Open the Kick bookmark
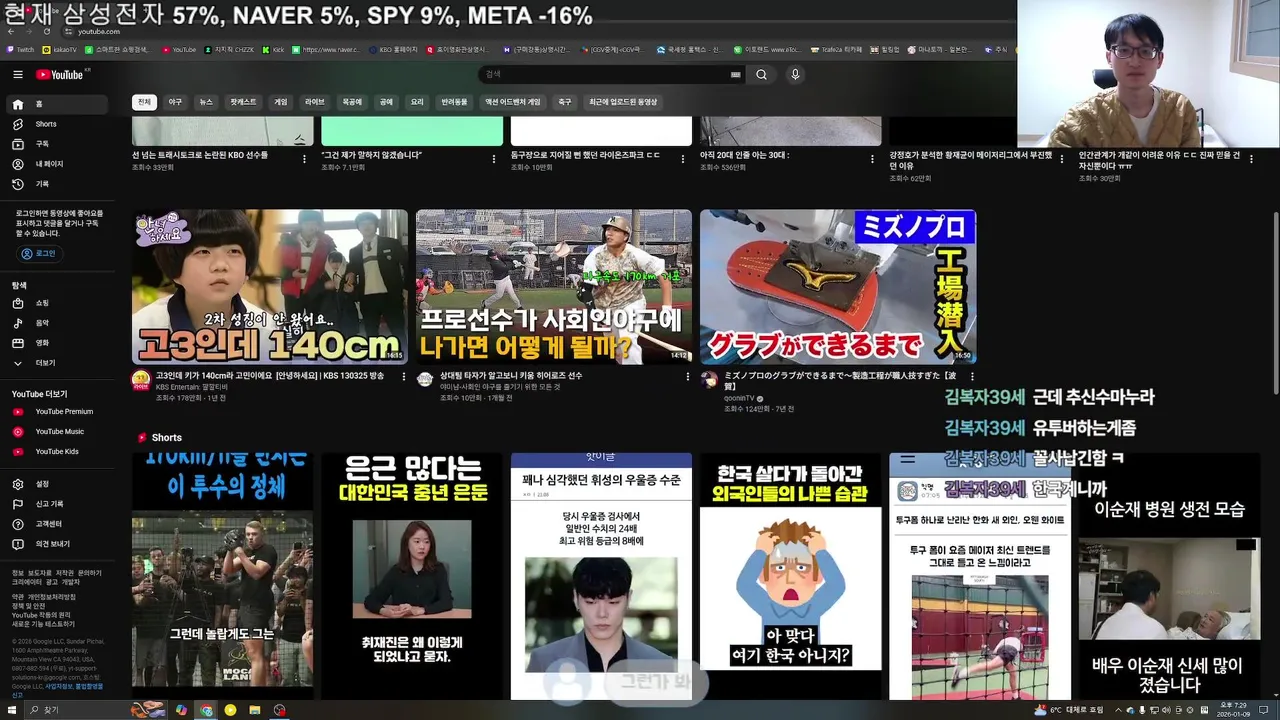The width and height of the screenshot is (1280, 720). pos(274,49)
